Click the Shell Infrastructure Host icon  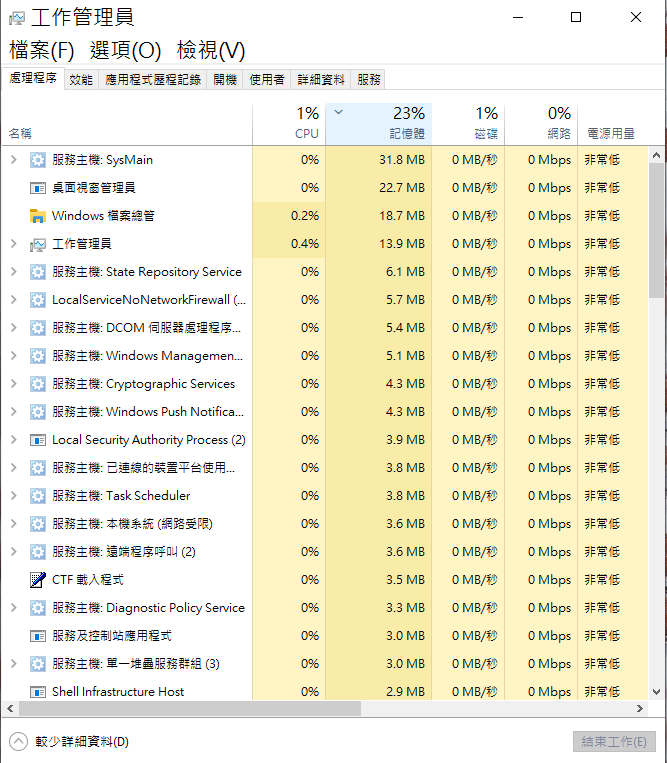click(x=38, y=692)
